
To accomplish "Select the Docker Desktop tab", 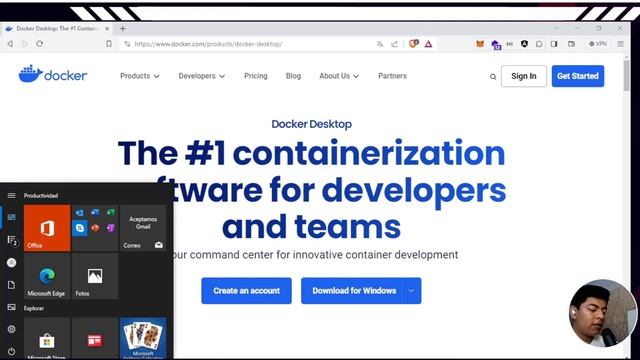I will pyautogui.click(x=57, y=29).
